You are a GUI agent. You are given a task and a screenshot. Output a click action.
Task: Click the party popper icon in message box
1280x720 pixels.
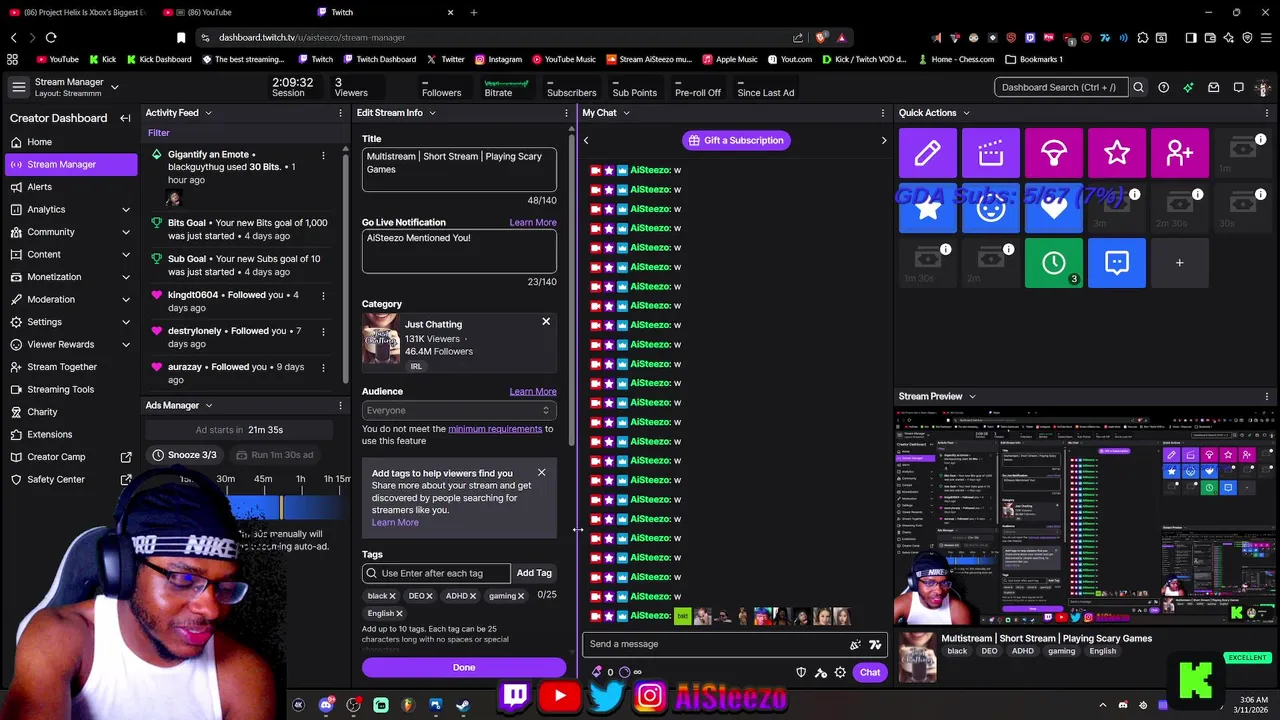click(855, 645)
